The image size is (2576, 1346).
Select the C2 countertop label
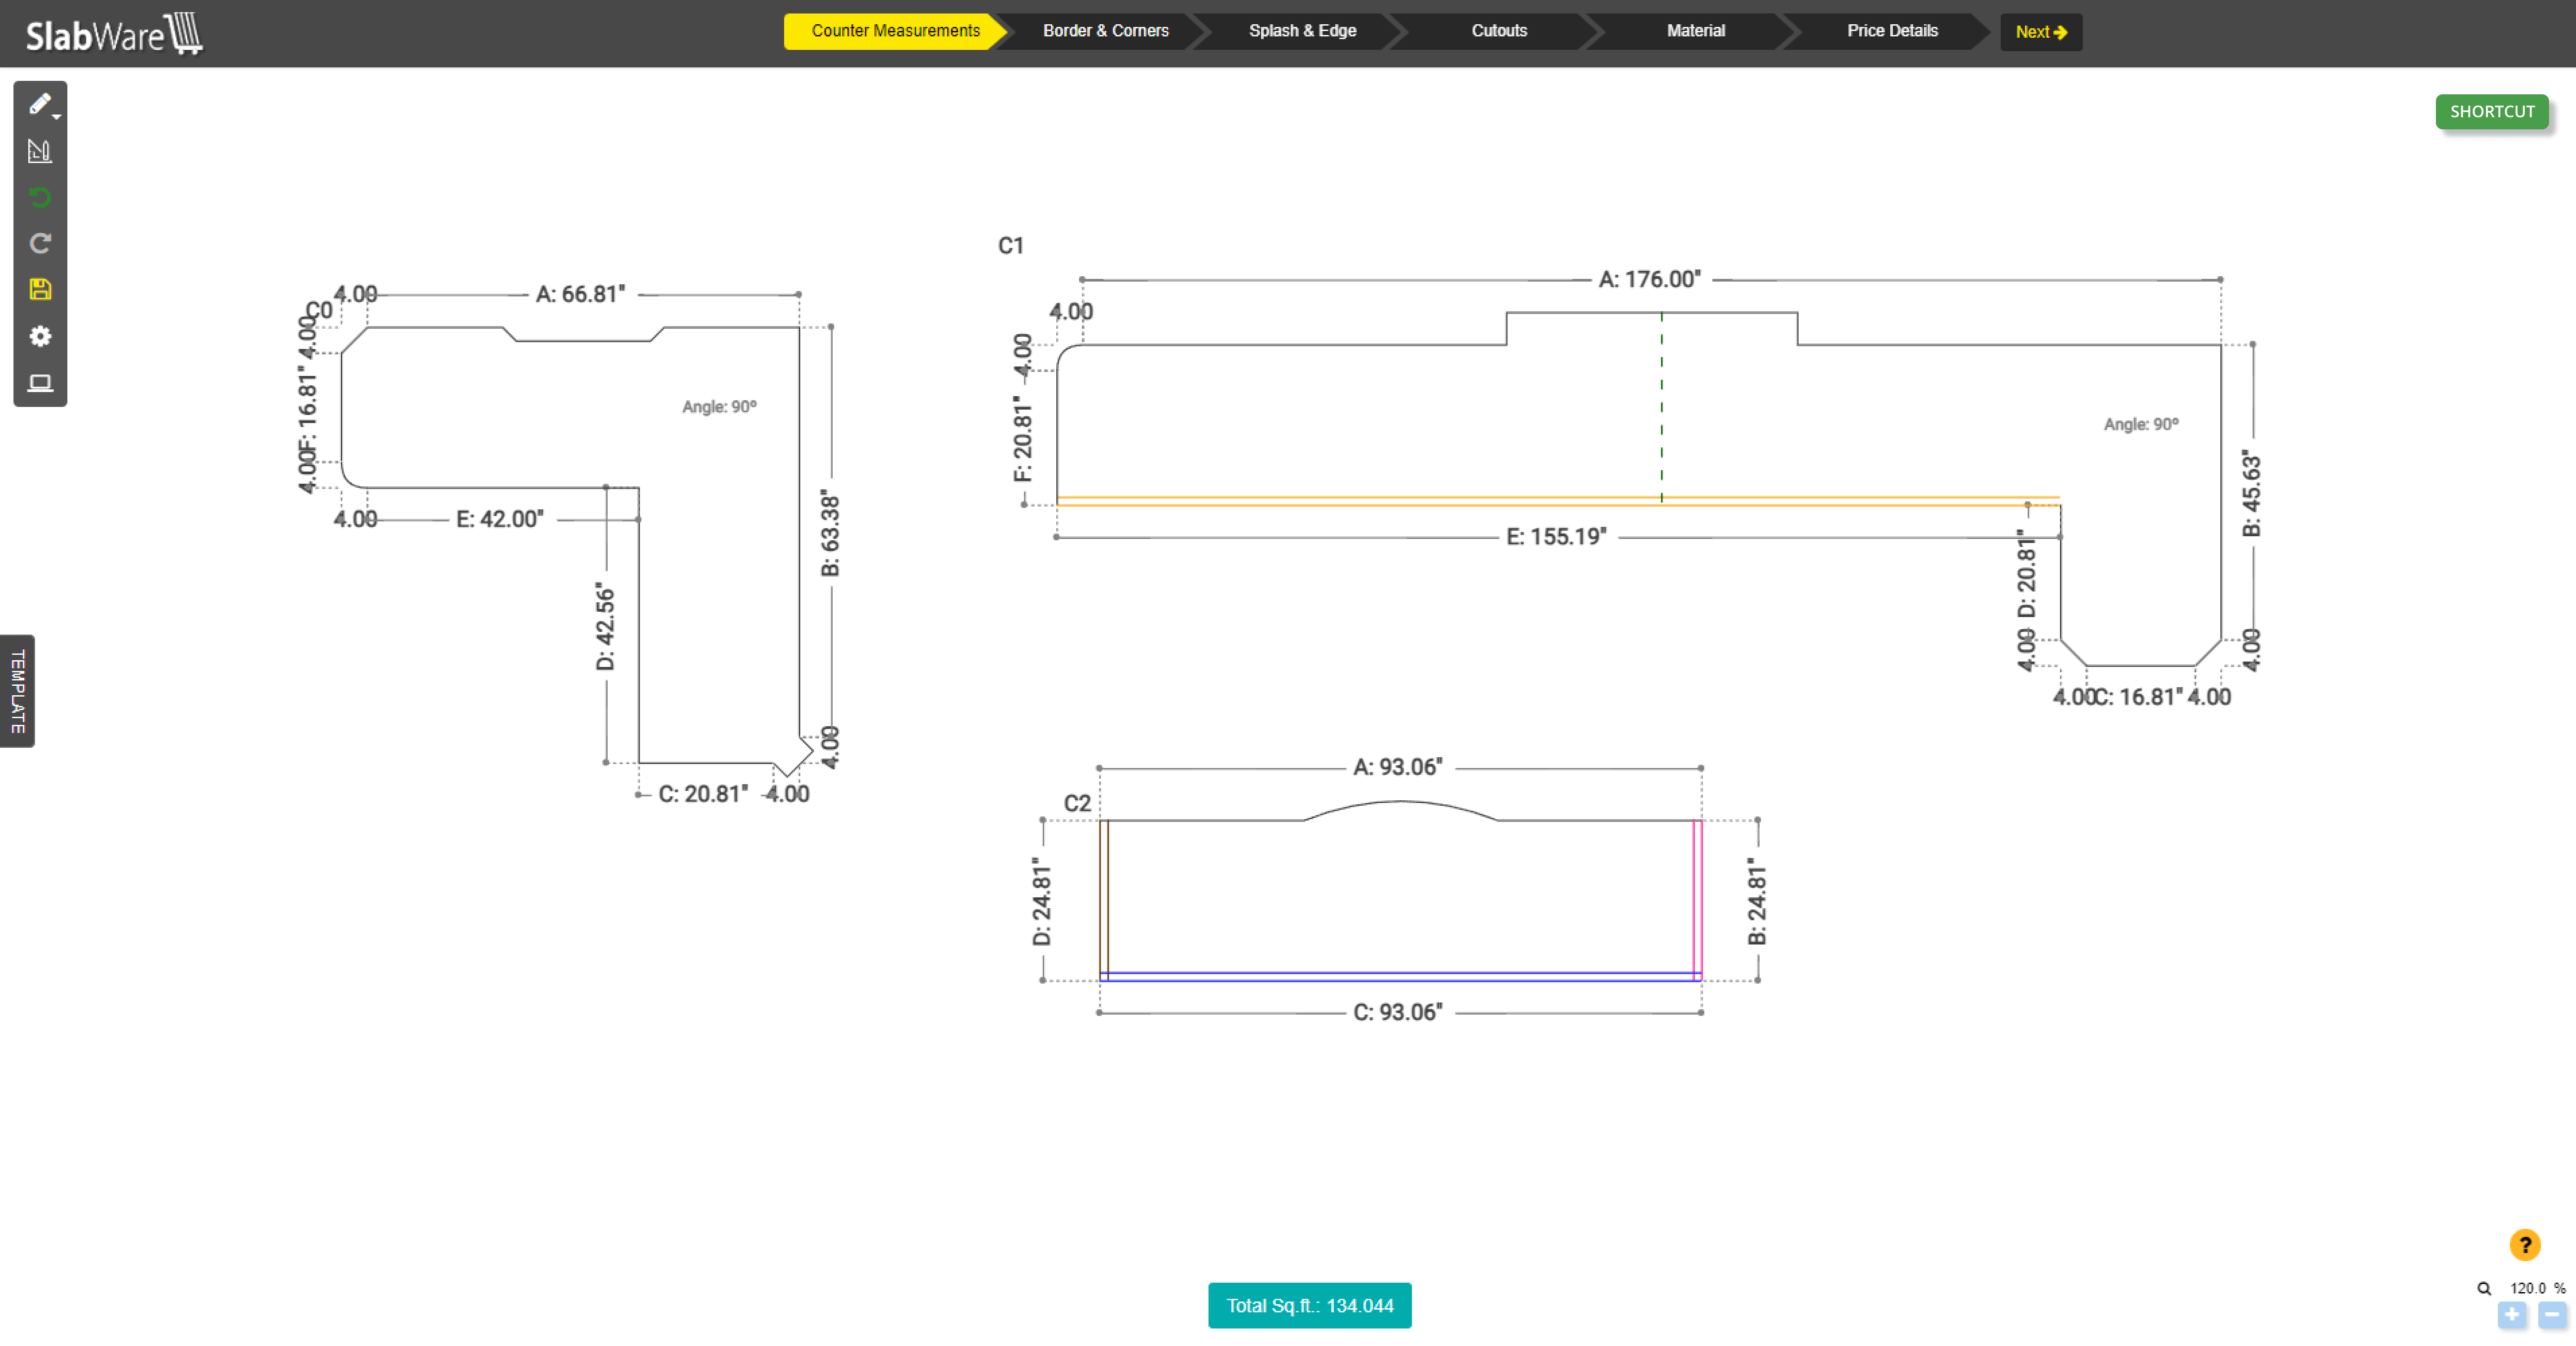tap(1077, 804)
